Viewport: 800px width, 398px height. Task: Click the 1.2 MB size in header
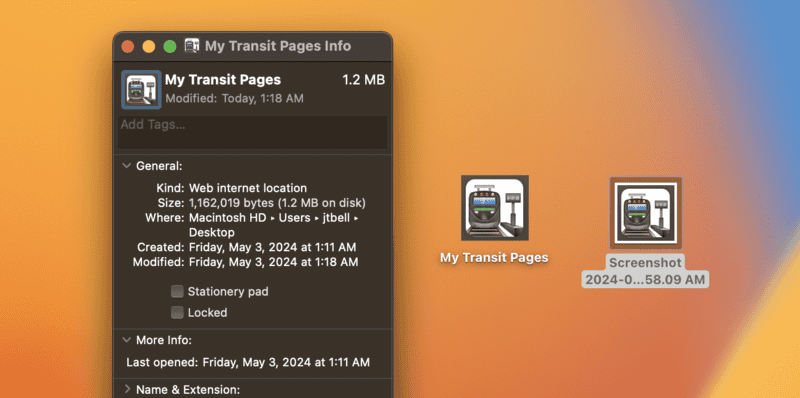pos(363,80)
